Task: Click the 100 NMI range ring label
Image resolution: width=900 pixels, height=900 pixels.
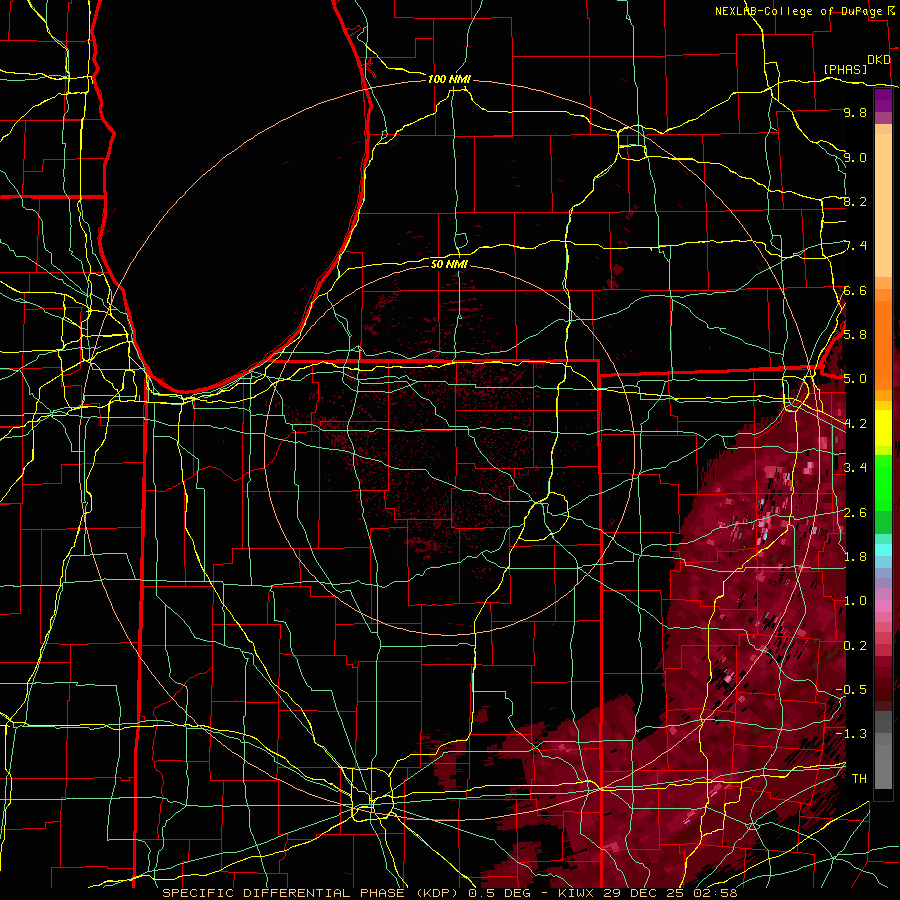Action: (449, 79)
